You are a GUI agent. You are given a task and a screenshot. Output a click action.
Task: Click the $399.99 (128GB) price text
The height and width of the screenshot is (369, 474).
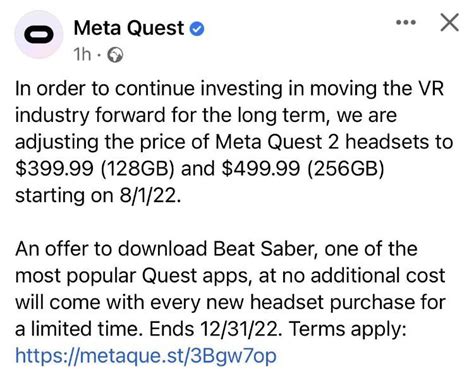[95, 168]
